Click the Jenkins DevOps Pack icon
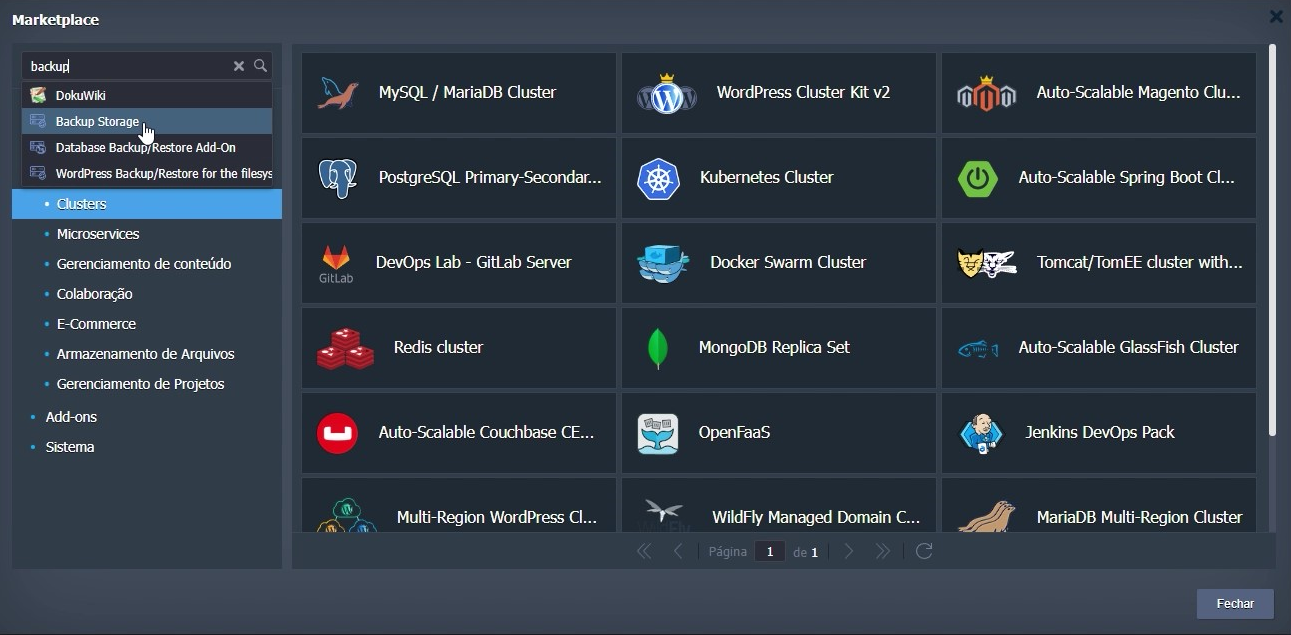The image size is (1291, 635). tap(980, 433)
